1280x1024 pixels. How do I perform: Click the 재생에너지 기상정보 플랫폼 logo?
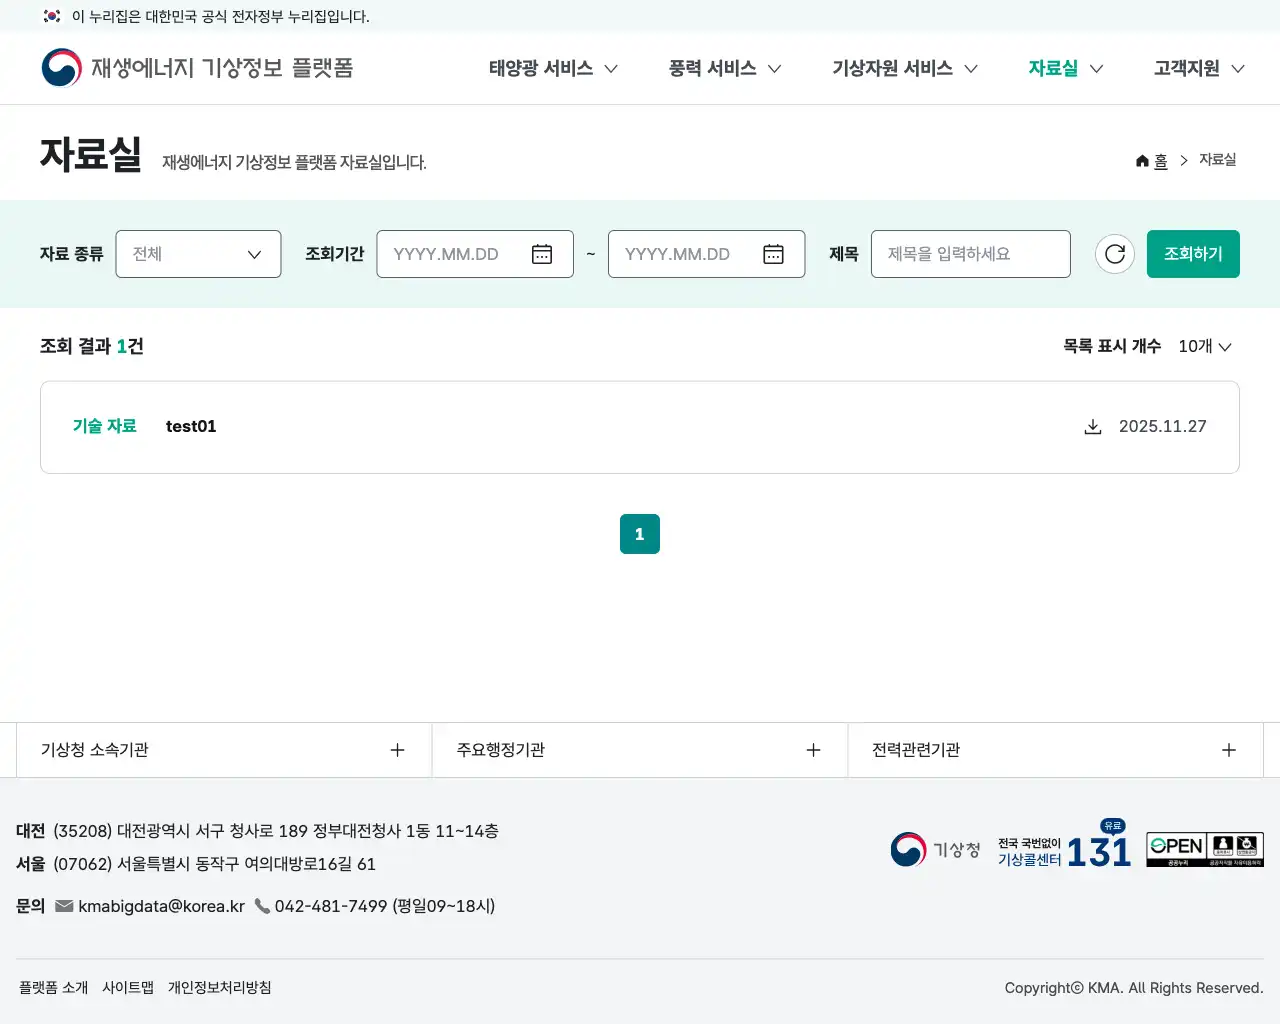point(197,67)
